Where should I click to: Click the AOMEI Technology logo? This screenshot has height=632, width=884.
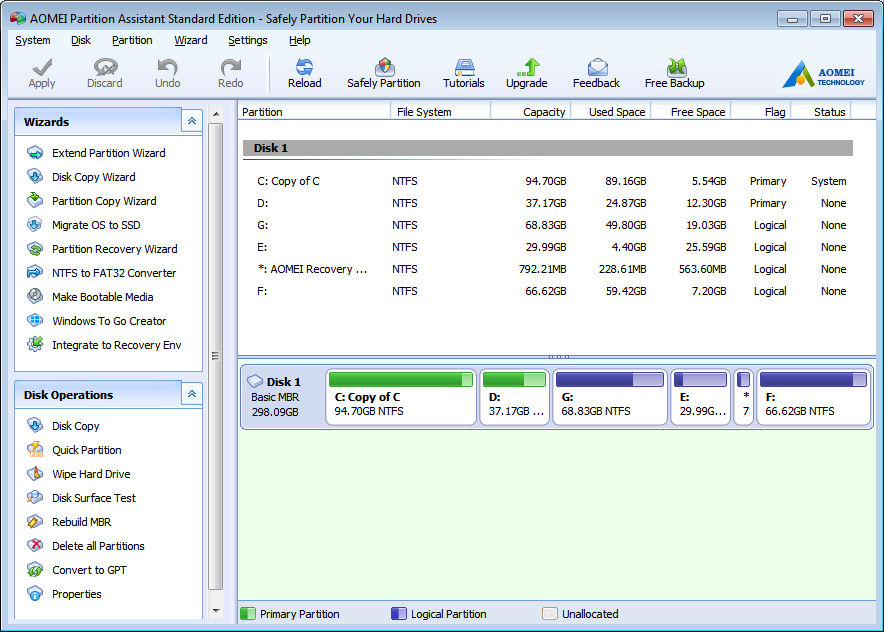[x=823, y=74]
